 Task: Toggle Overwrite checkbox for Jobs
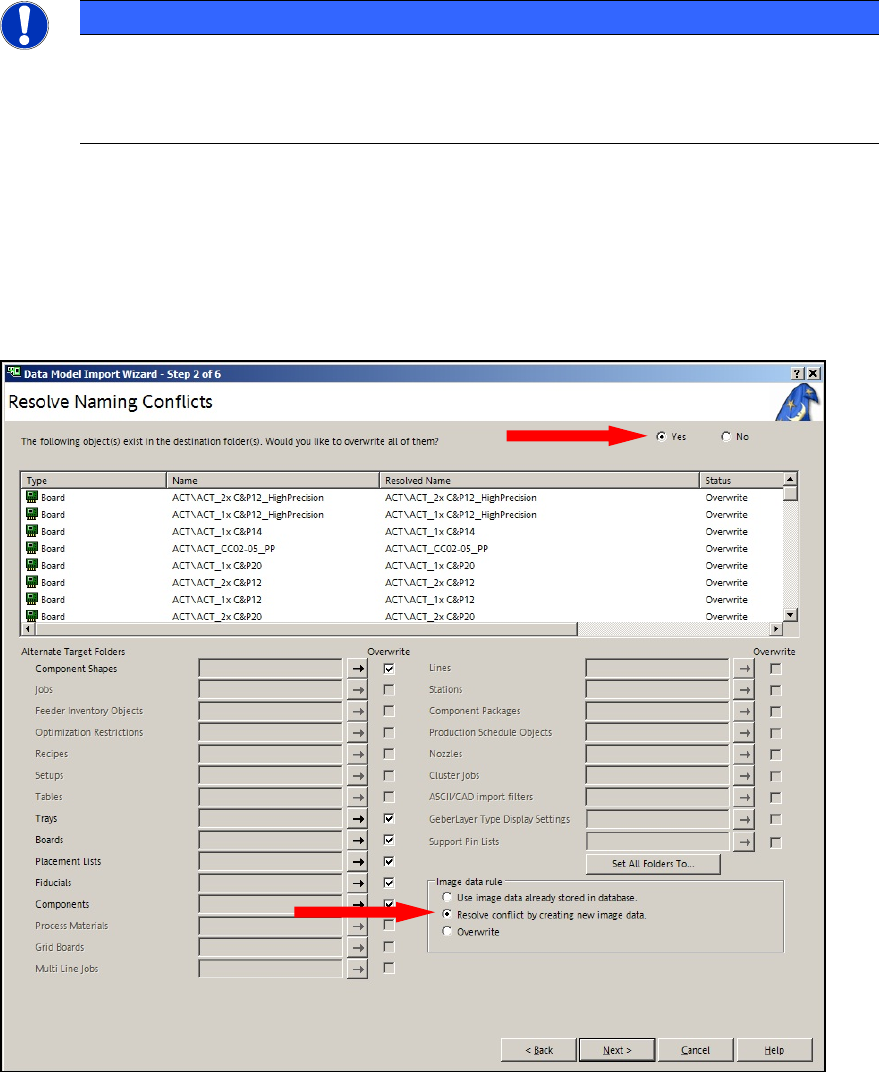tap(389, 690)
